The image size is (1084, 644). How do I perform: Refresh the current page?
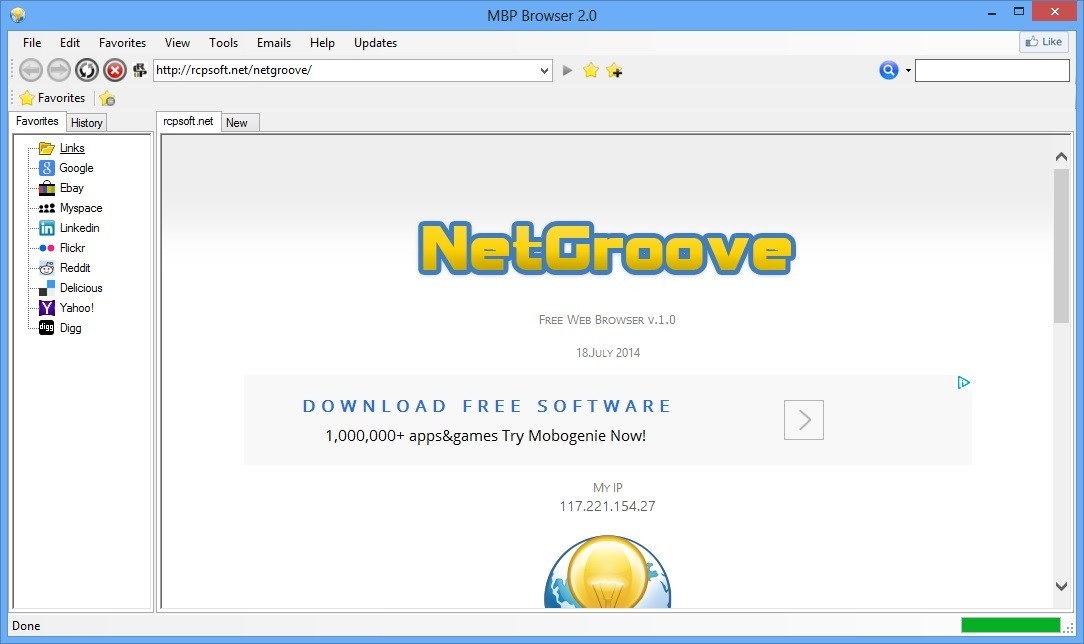(x=86, y=70)
